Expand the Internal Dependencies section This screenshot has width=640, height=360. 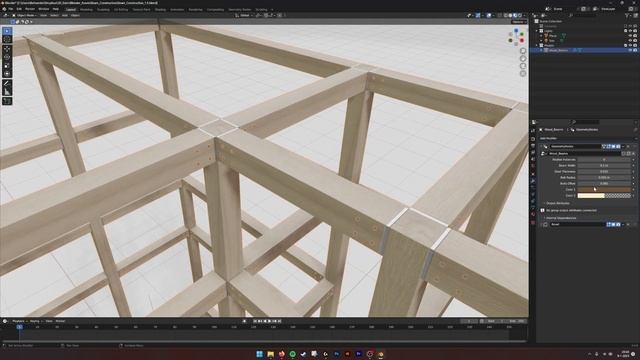[x=561, y=218]
